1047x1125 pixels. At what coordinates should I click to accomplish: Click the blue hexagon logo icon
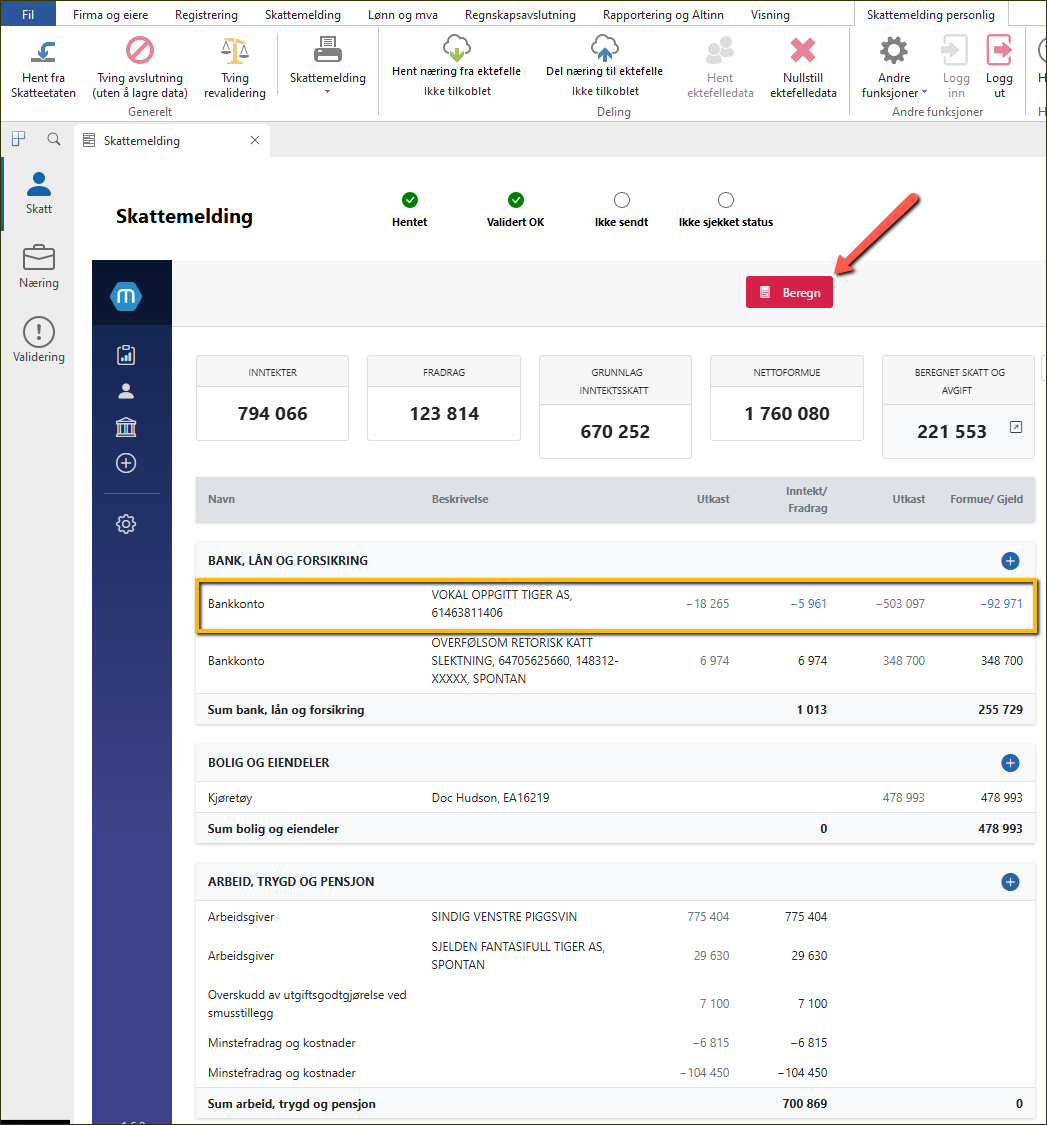pos(126,296)
